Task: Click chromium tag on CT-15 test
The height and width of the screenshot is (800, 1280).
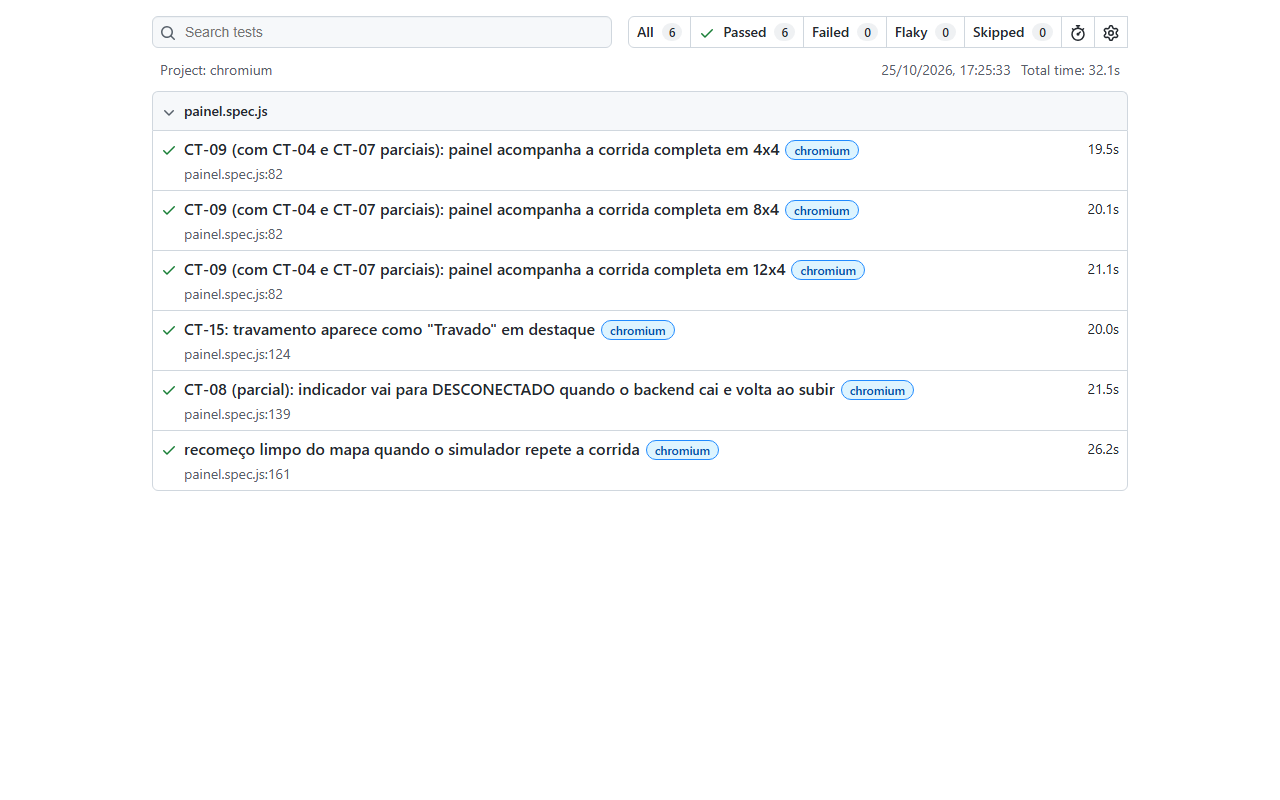Action: click(638, 331)
